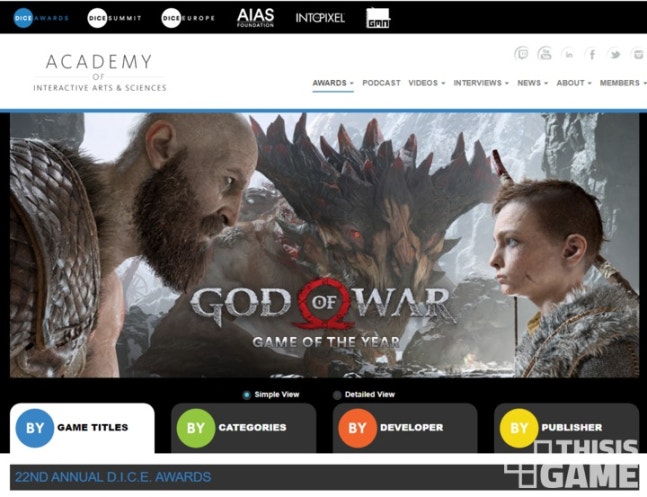Viewport: 647px width, 497px height.
Task: Open the Interviews dropdown
Action: tap(481, 83)
